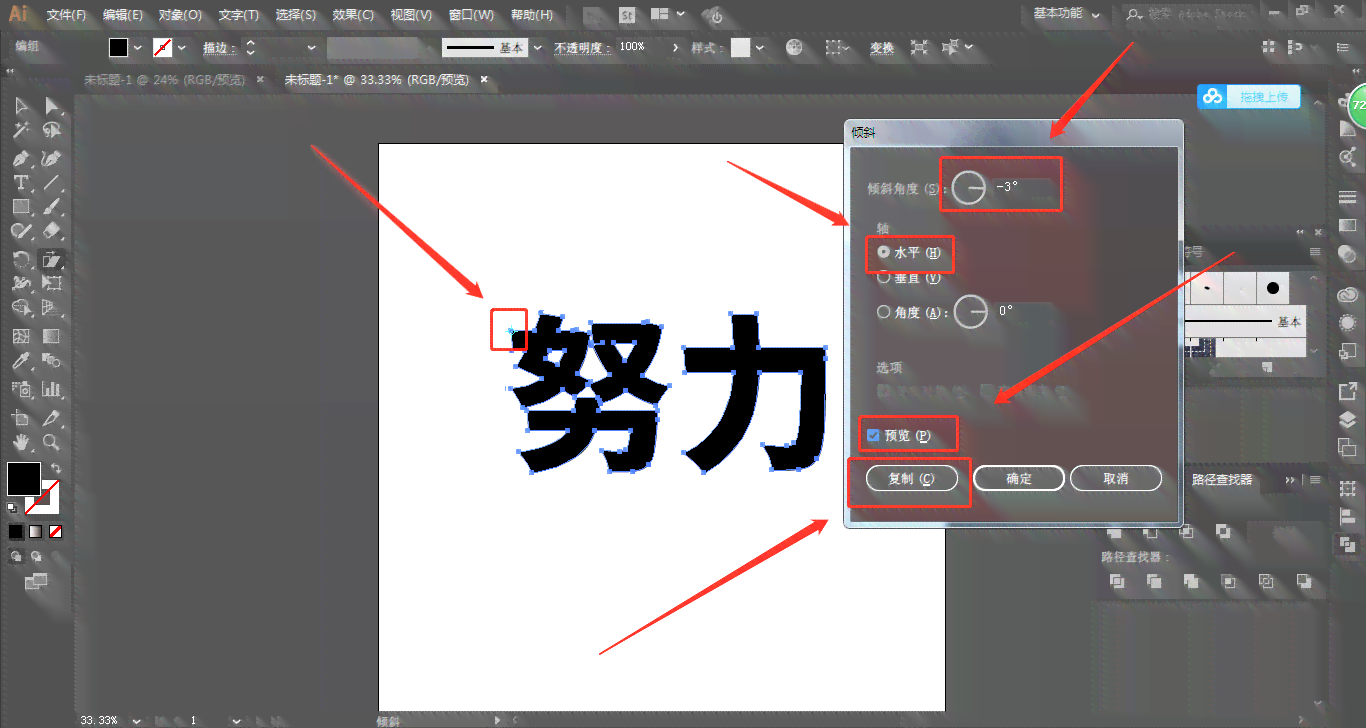Select the Rotate tool
Screen dimensions: 1366x728
[21, 260]
